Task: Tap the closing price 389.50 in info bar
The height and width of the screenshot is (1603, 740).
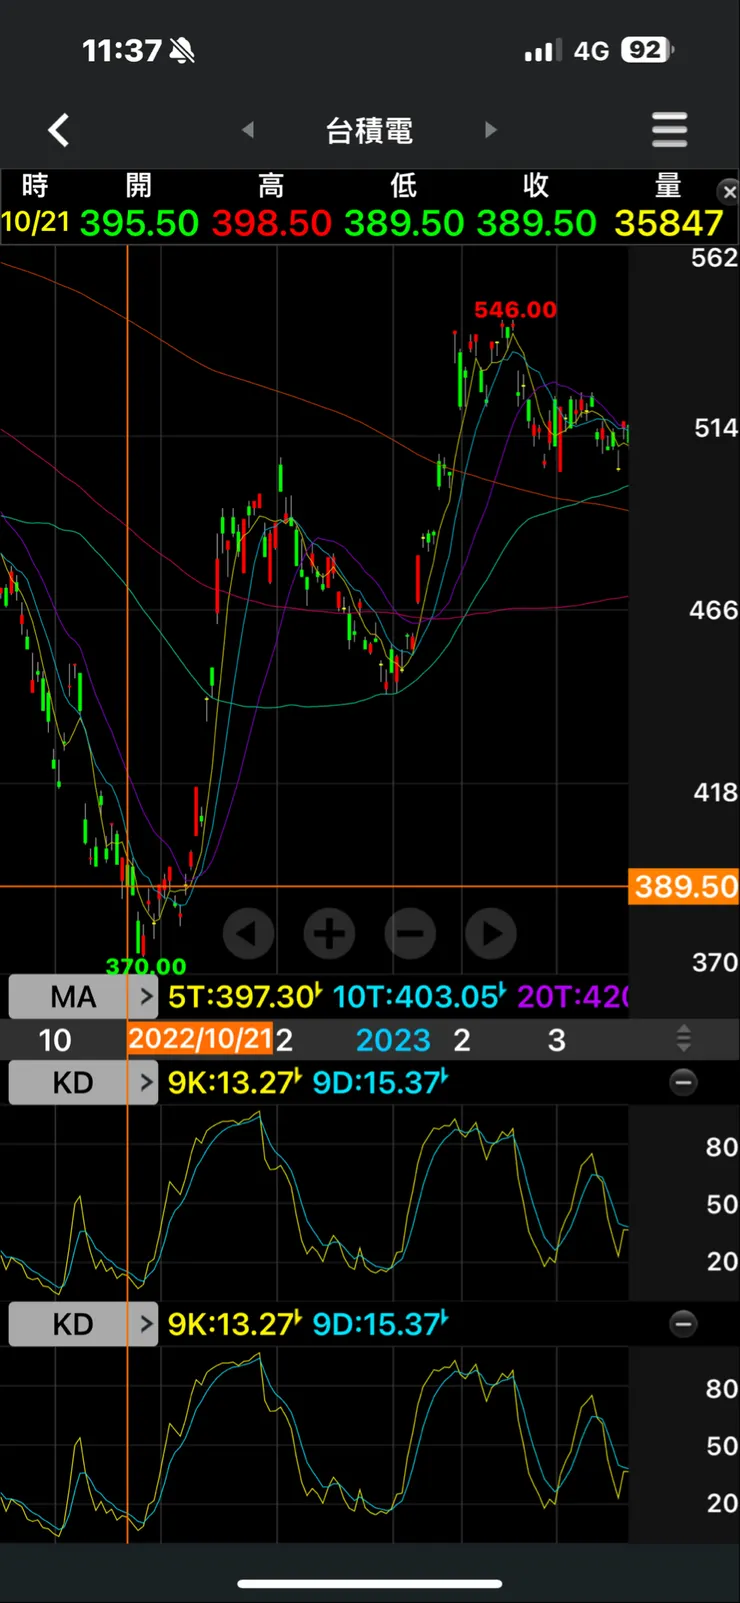Action: [x=536, y=223]
